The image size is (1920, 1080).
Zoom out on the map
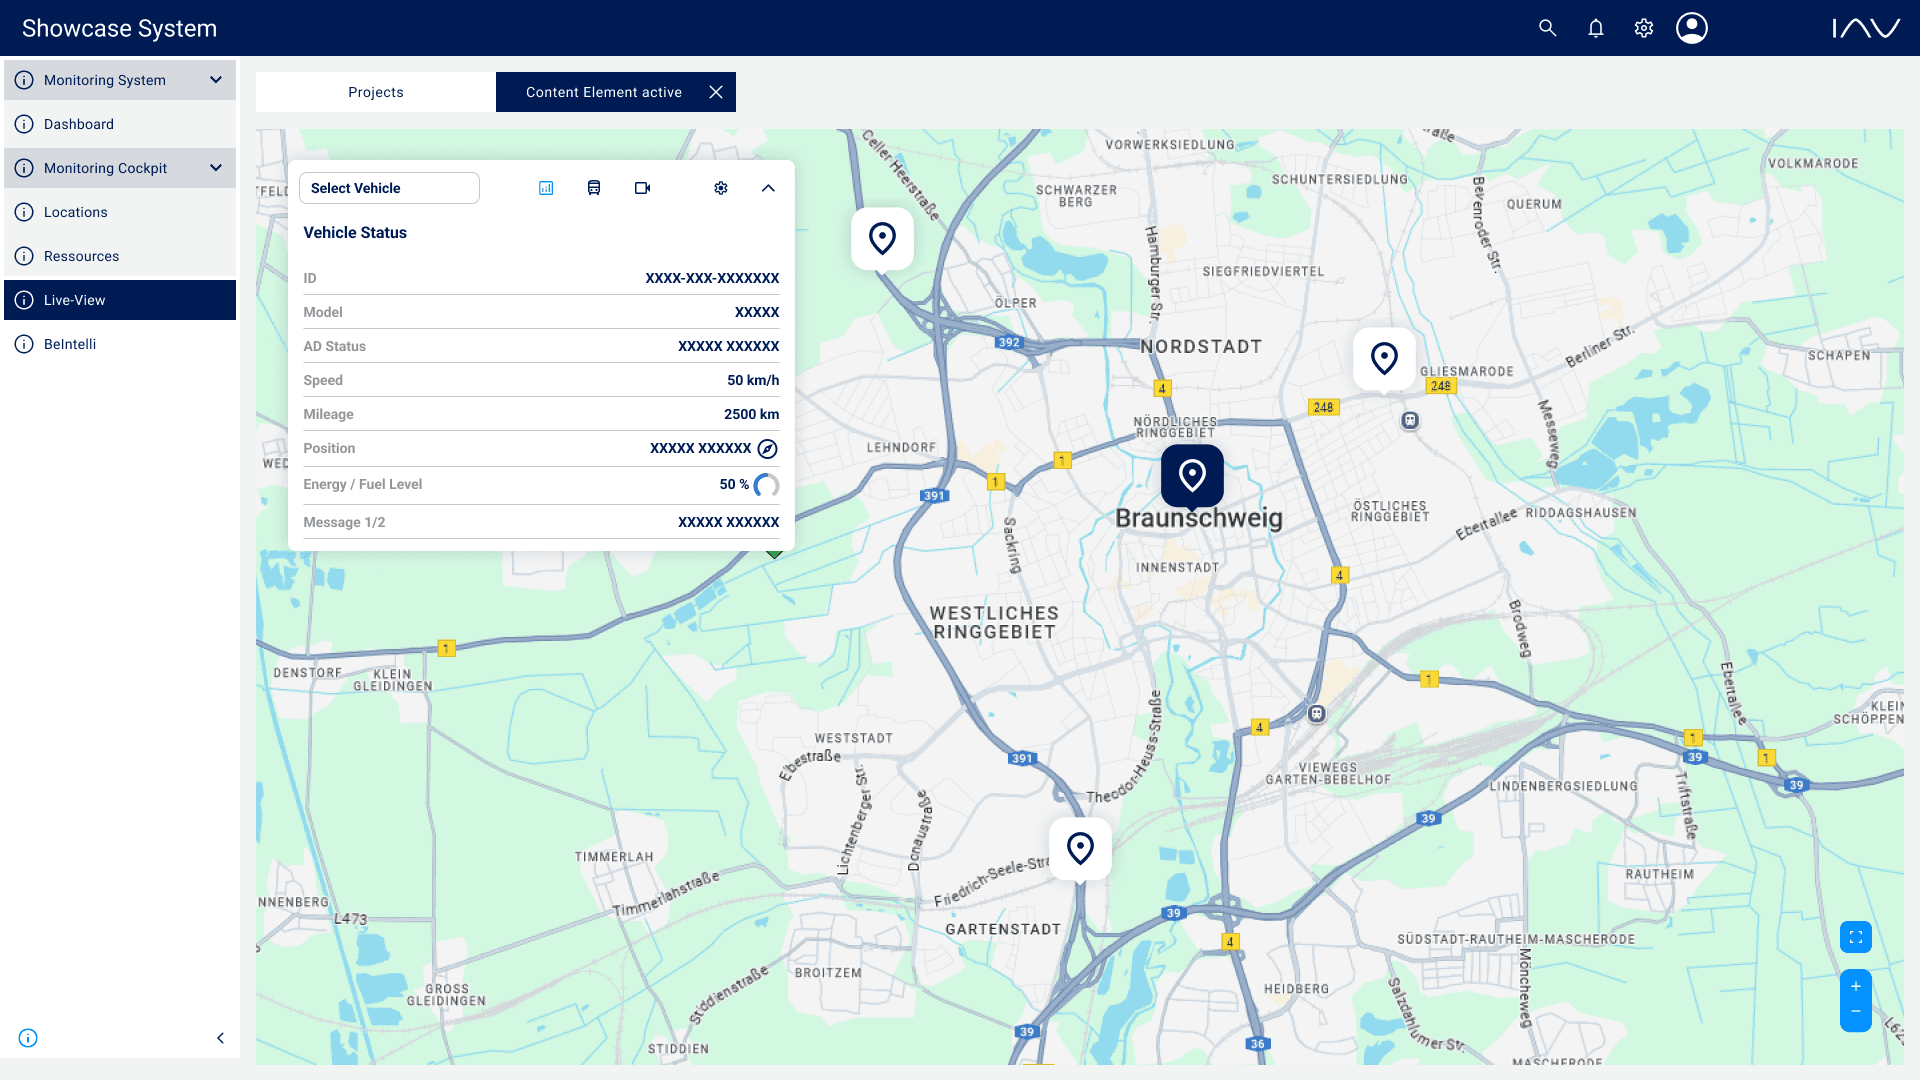coord(1856,1012)
